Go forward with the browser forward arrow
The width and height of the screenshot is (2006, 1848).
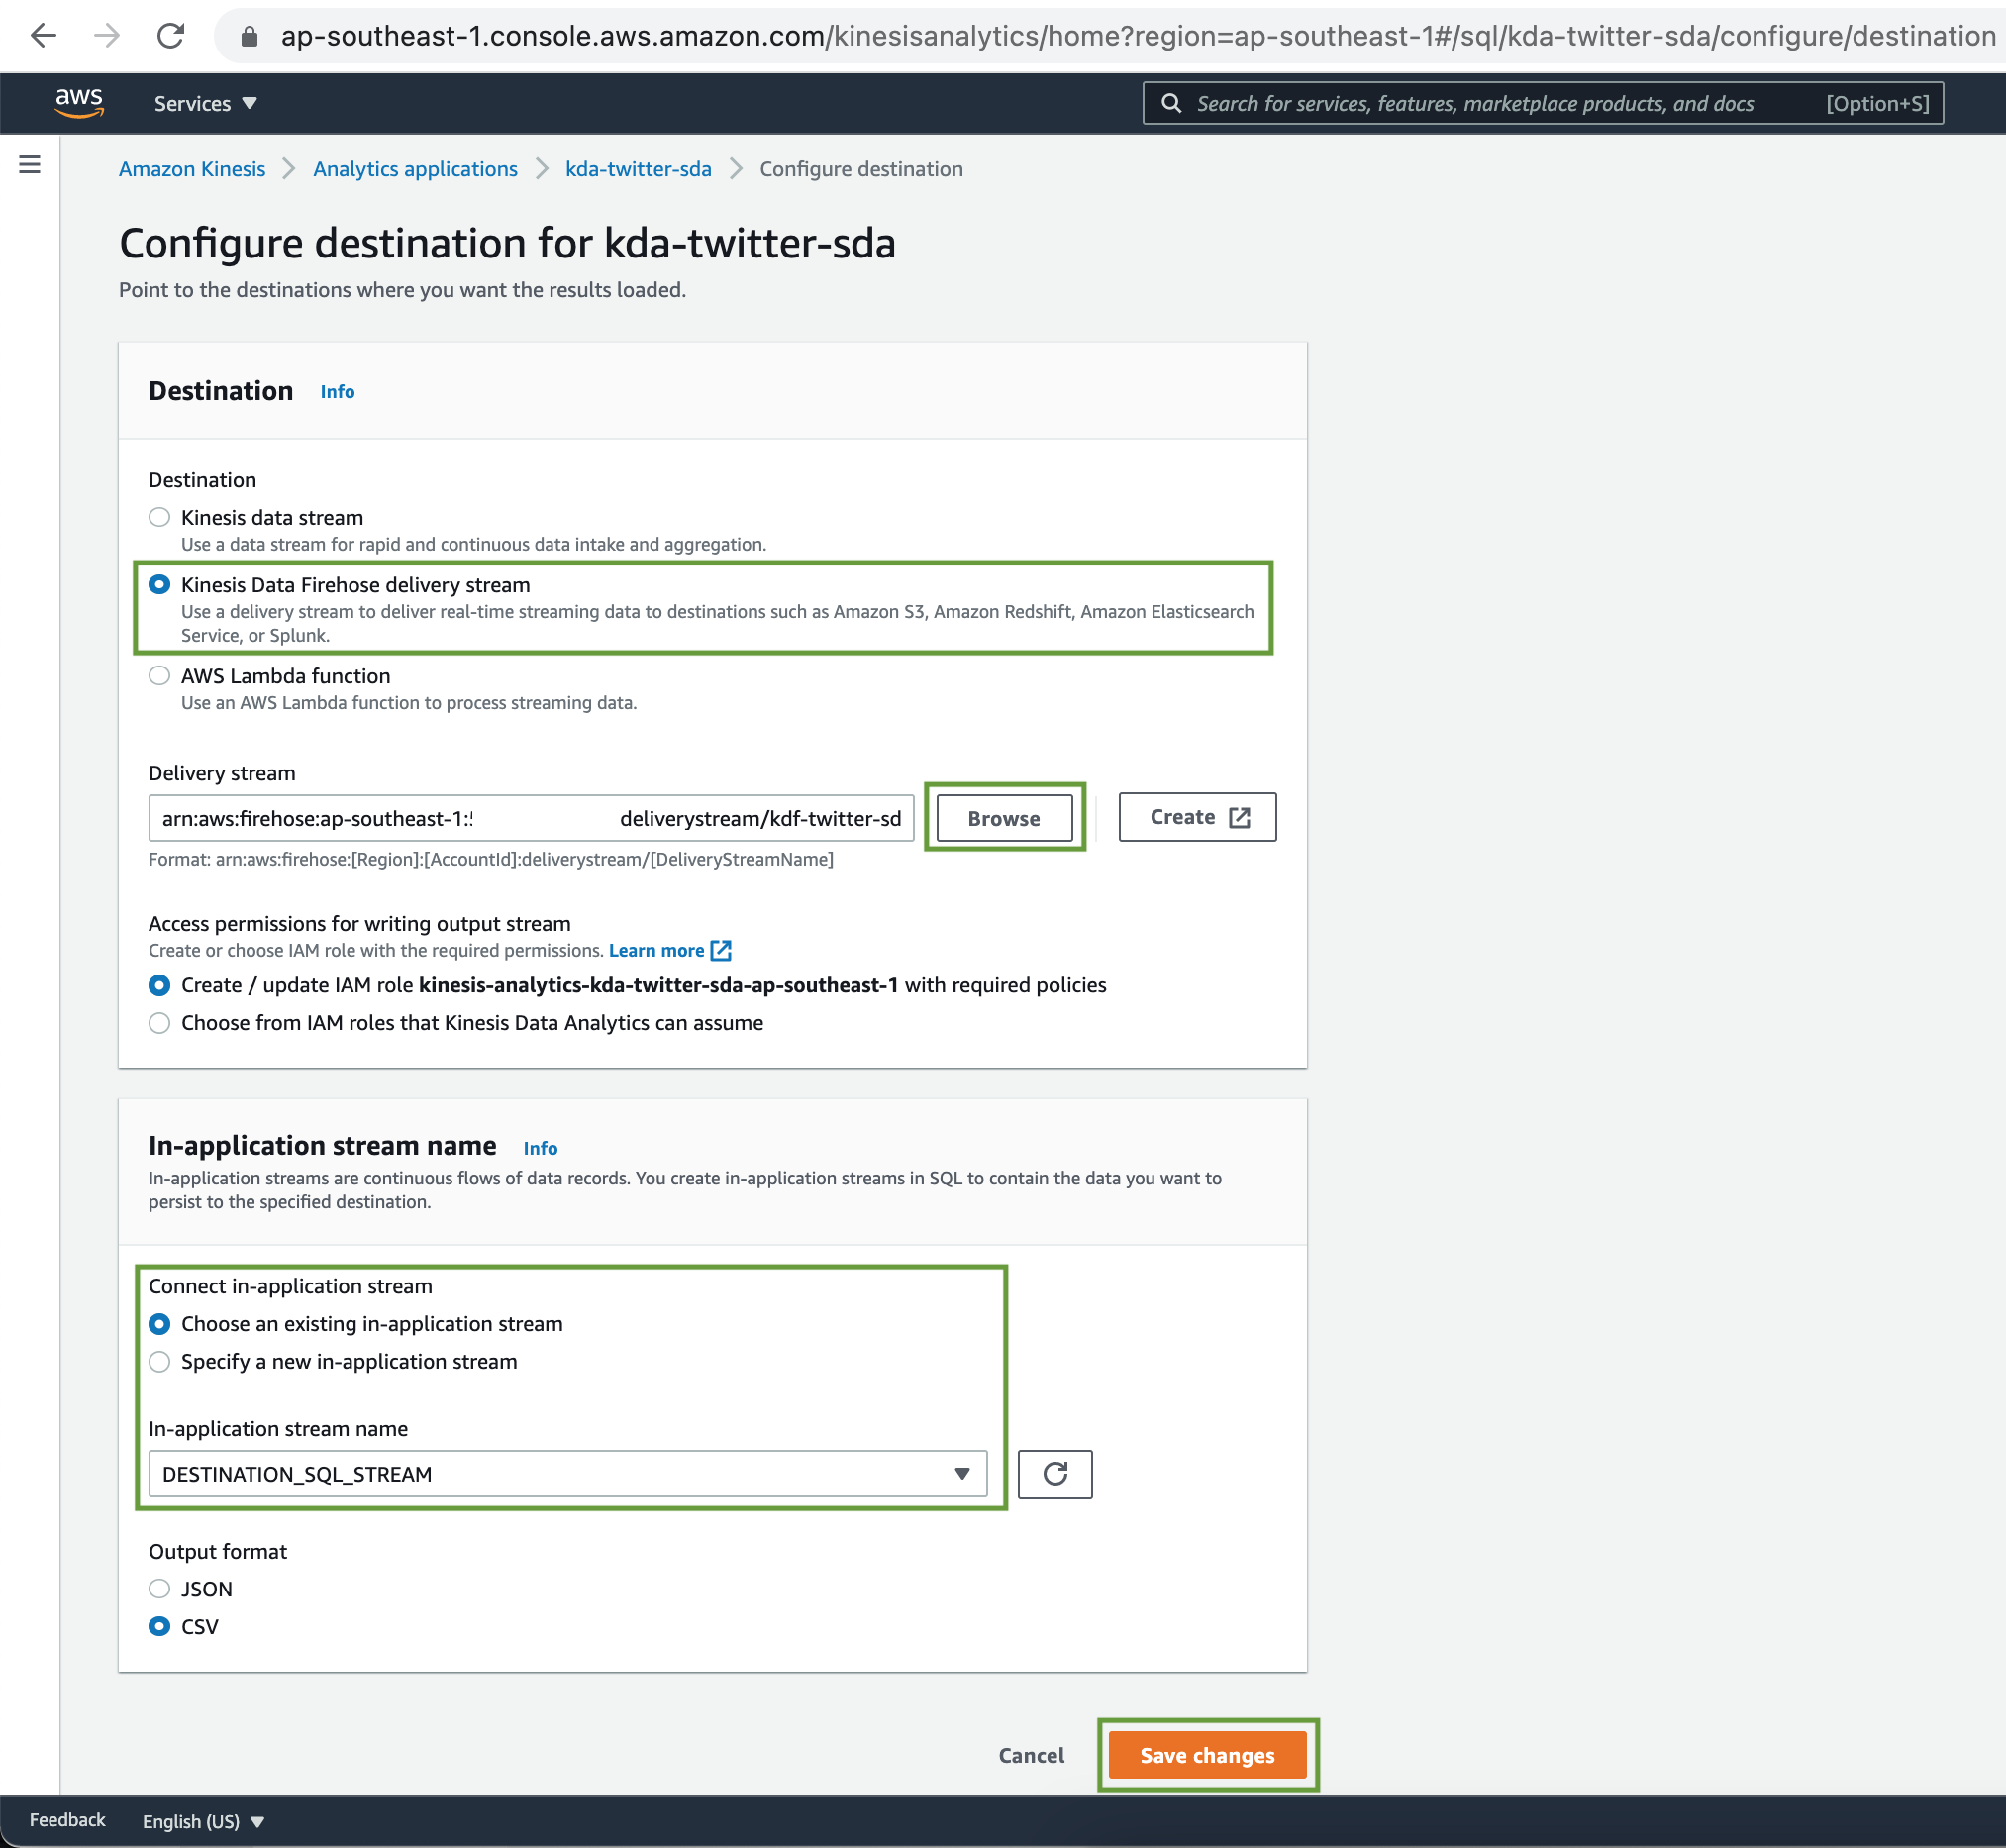click(x=107, y=36)
